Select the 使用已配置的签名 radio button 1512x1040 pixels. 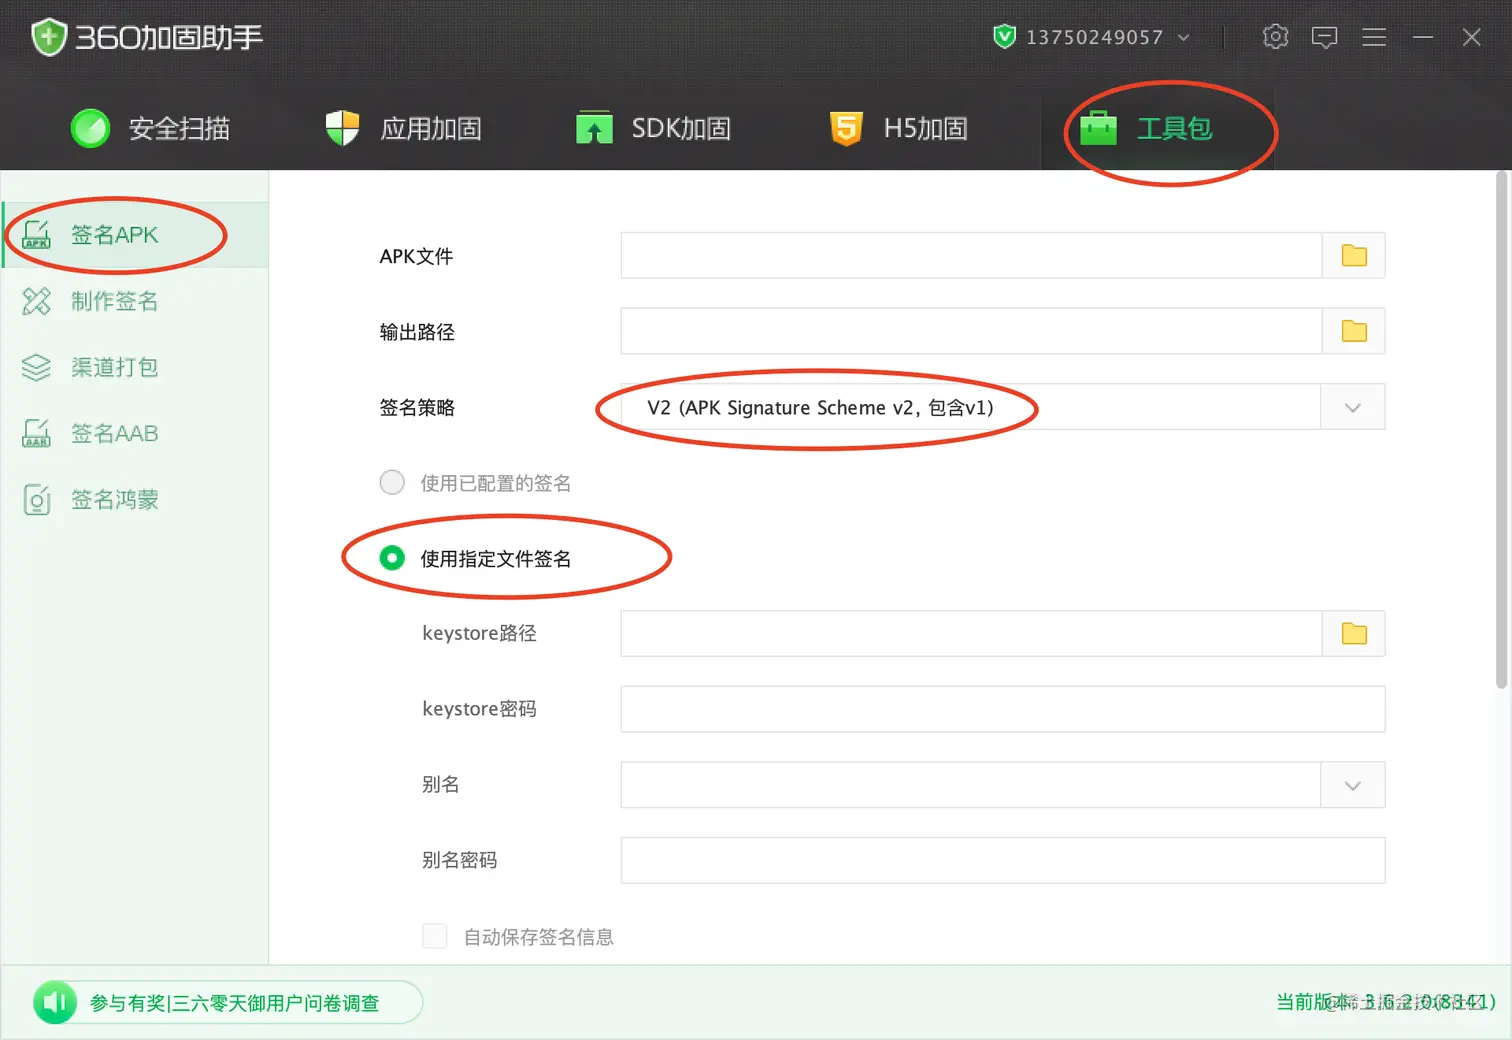[x=392, y=483]
